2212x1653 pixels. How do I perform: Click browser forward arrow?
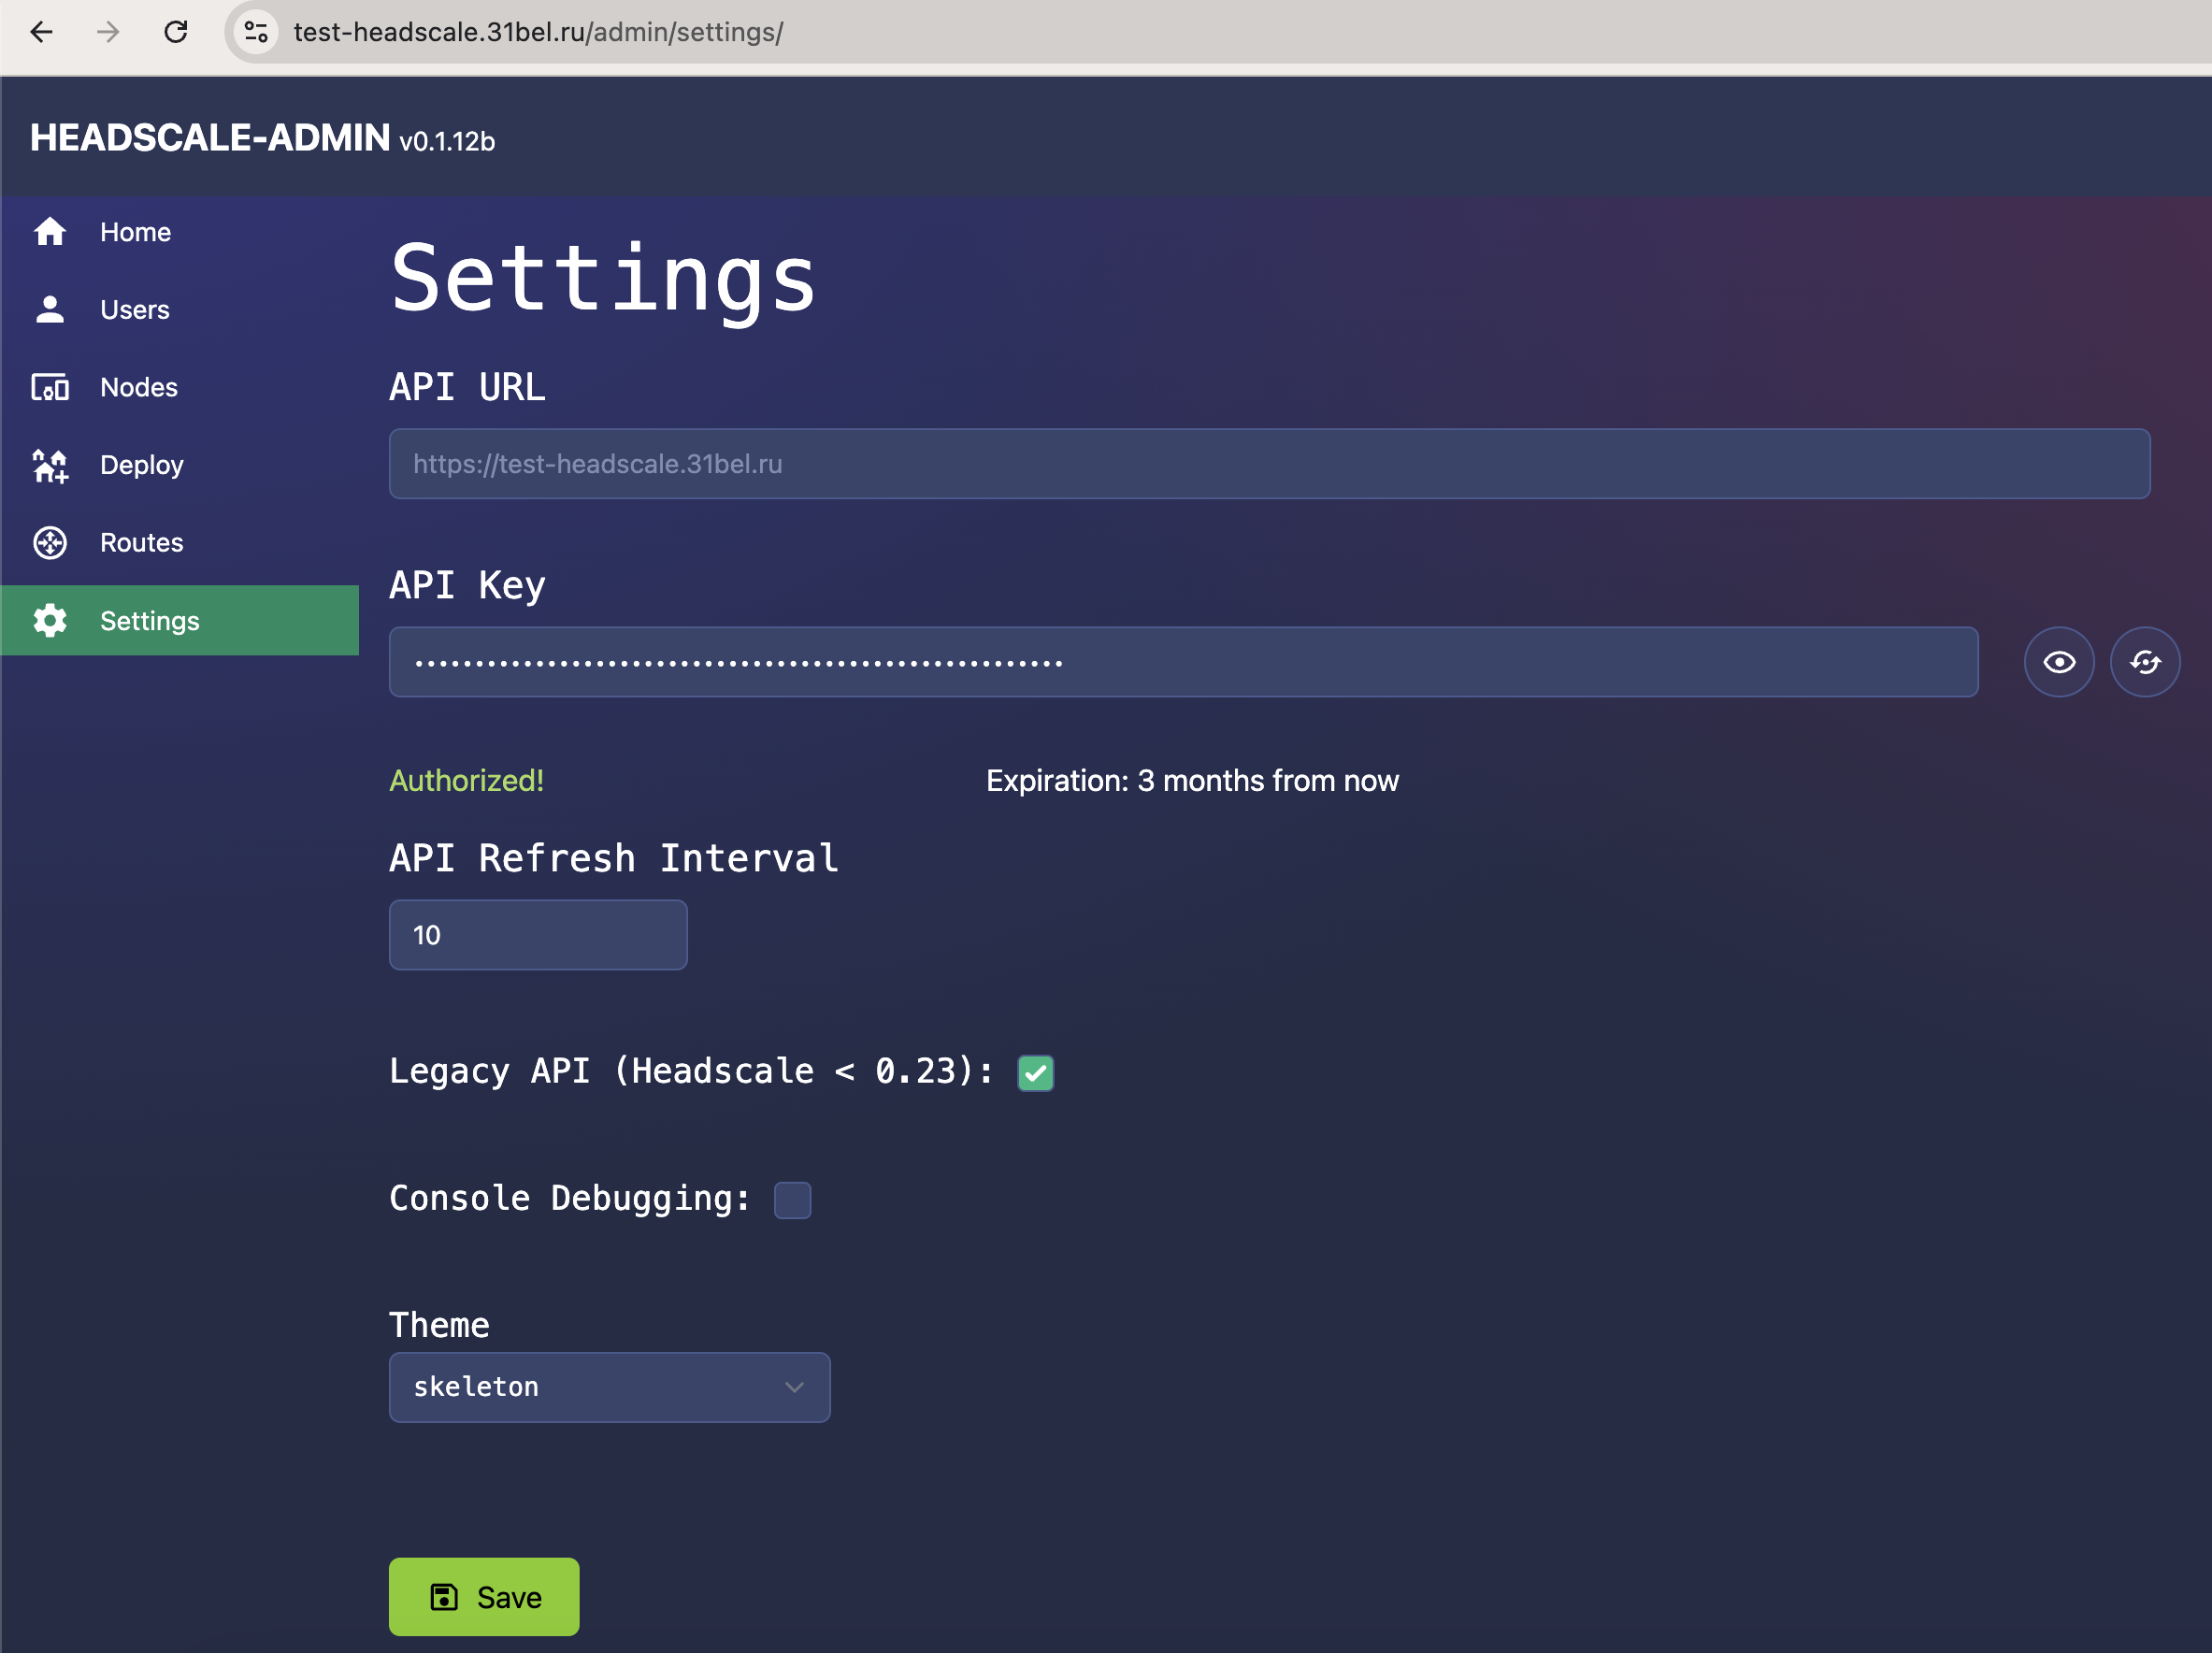coord(108,32)
